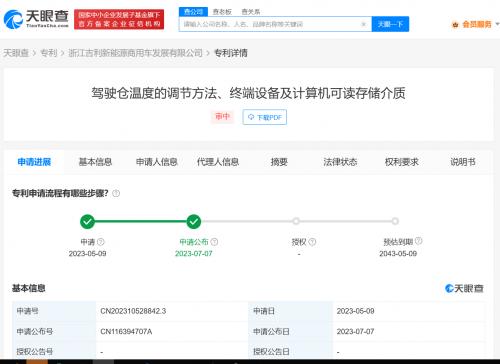Click the green checkmark on the 申请公布 step
Screen dimensions: 500x364
pos(194,222)
